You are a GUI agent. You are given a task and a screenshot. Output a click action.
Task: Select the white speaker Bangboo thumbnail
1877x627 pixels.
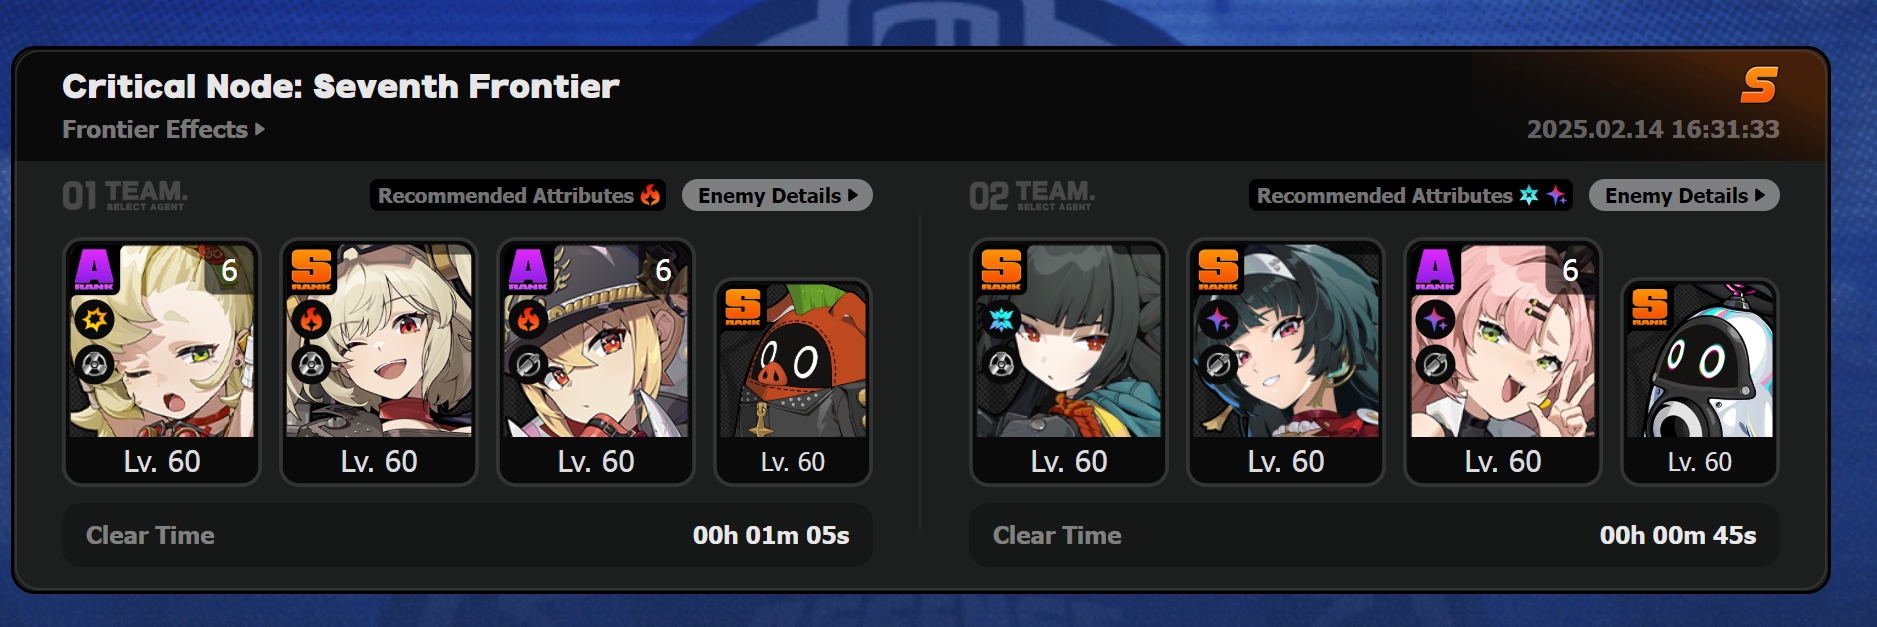[1700, 382]
